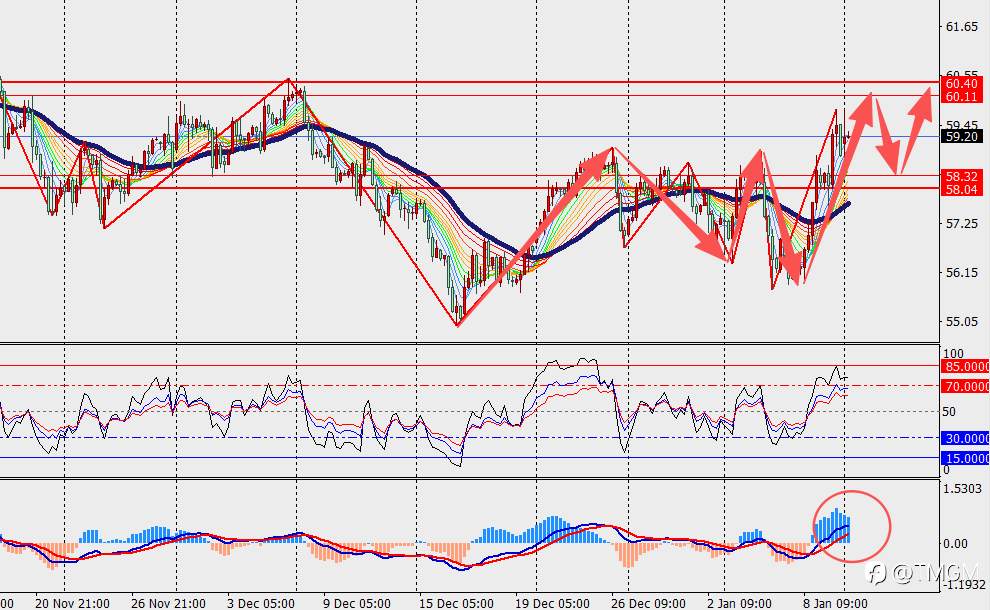
Task: Click the 15 Dec 05:00 date label
Action: click(456, 603)
